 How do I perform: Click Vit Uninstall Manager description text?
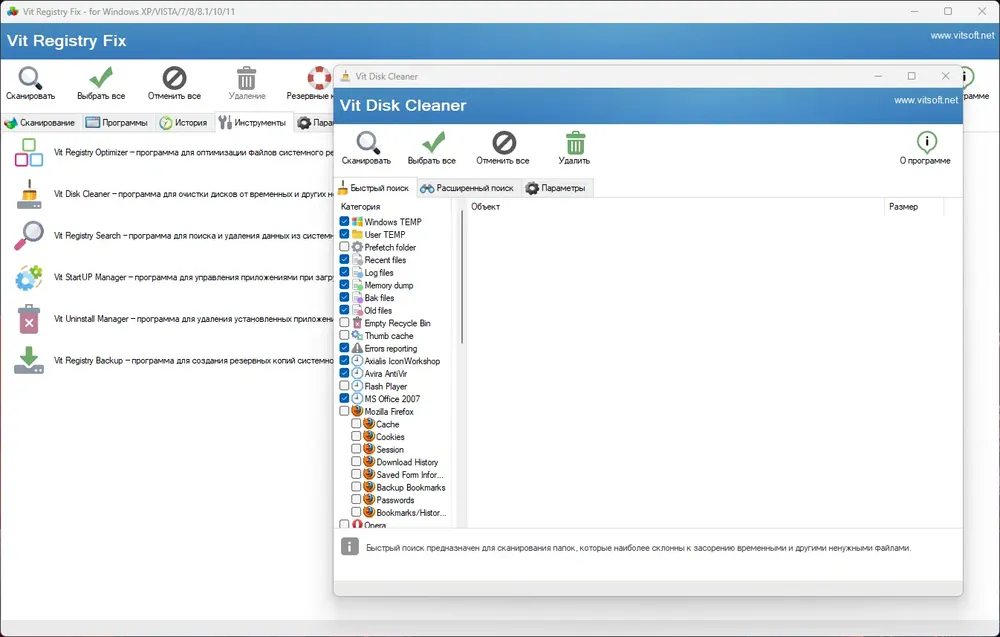coord(193,319)
